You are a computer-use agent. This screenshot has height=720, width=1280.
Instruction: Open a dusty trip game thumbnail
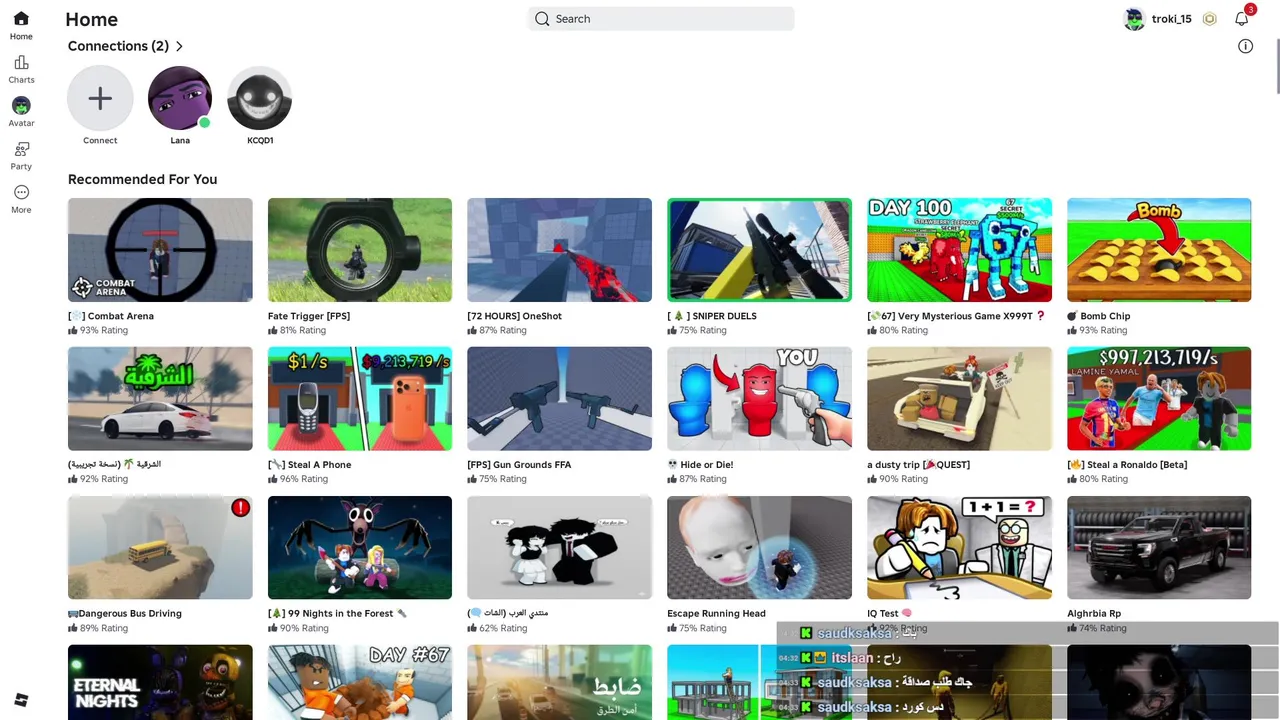(x=959, y=399)
